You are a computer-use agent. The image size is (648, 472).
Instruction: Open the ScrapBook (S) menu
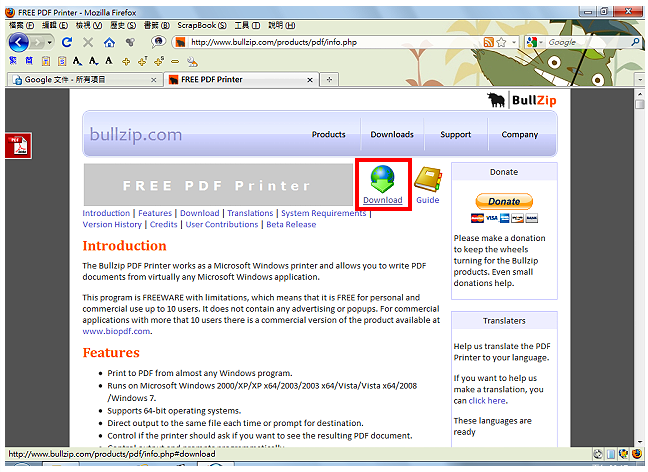click(x=202, y=25)
